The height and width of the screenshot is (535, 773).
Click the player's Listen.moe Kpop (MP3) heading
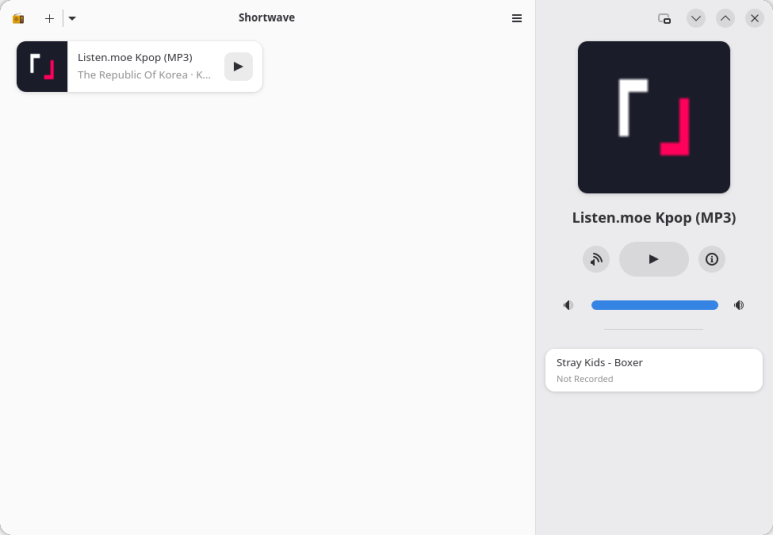point(654,217)
